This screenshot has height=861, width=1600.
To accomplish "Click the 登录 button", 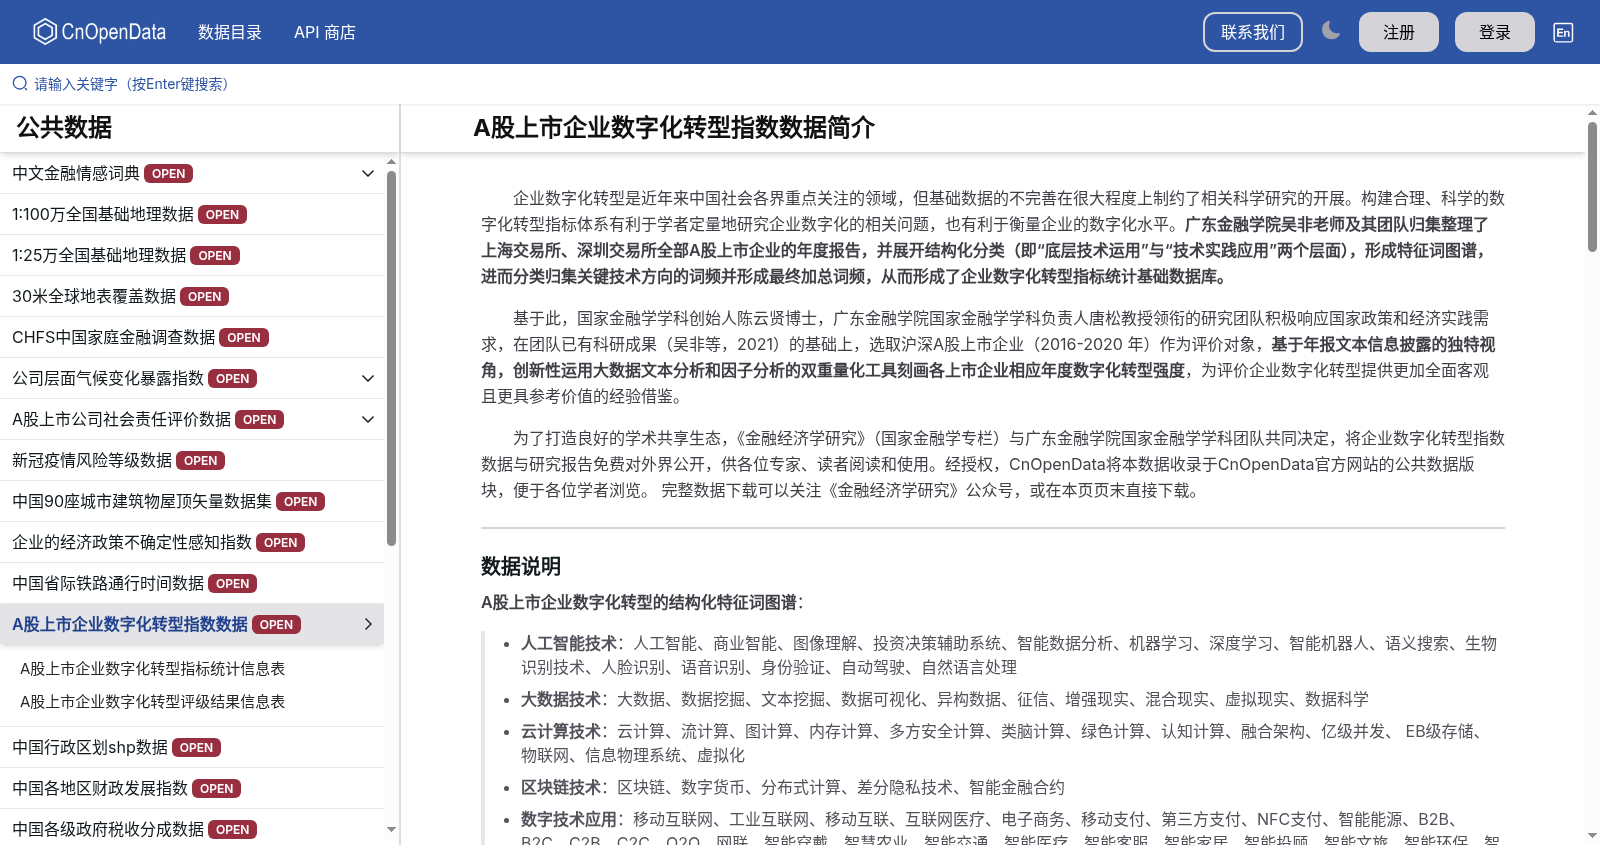I will [x=1495, y=32].
